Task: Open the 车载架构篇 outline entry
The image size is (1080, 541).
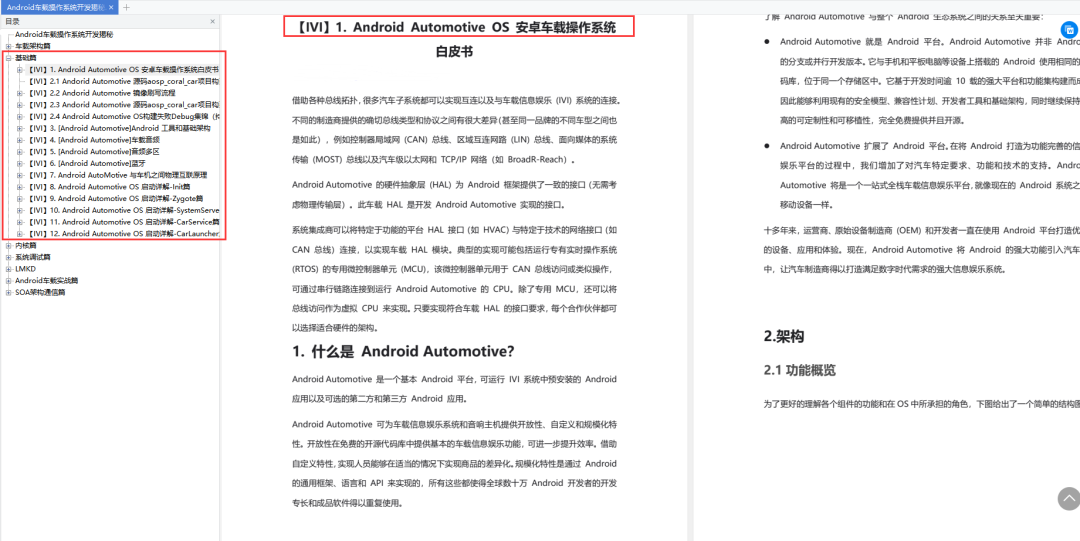Action: (33, 45)
